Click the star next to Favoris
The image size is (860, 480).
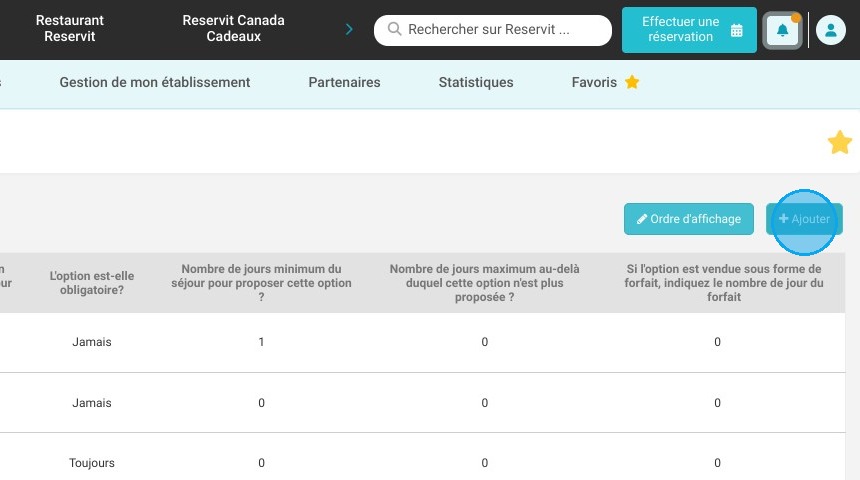(x=632, y=82)
